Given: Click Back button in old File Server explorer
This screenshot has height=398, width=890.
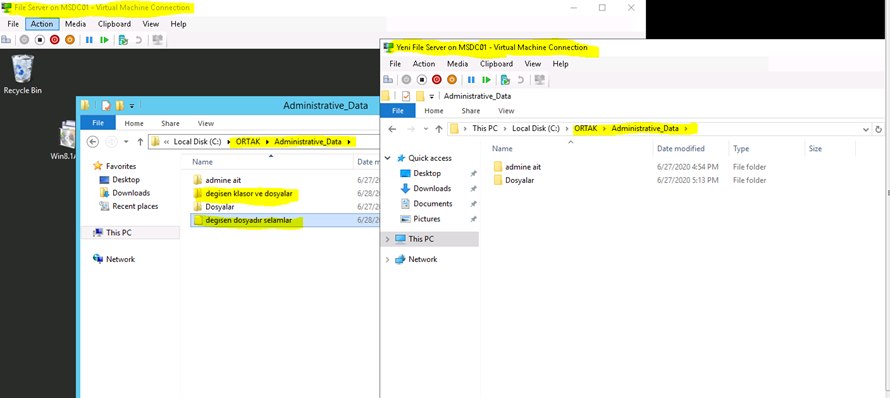Looking at the screenshot, I should coord(93,141).
